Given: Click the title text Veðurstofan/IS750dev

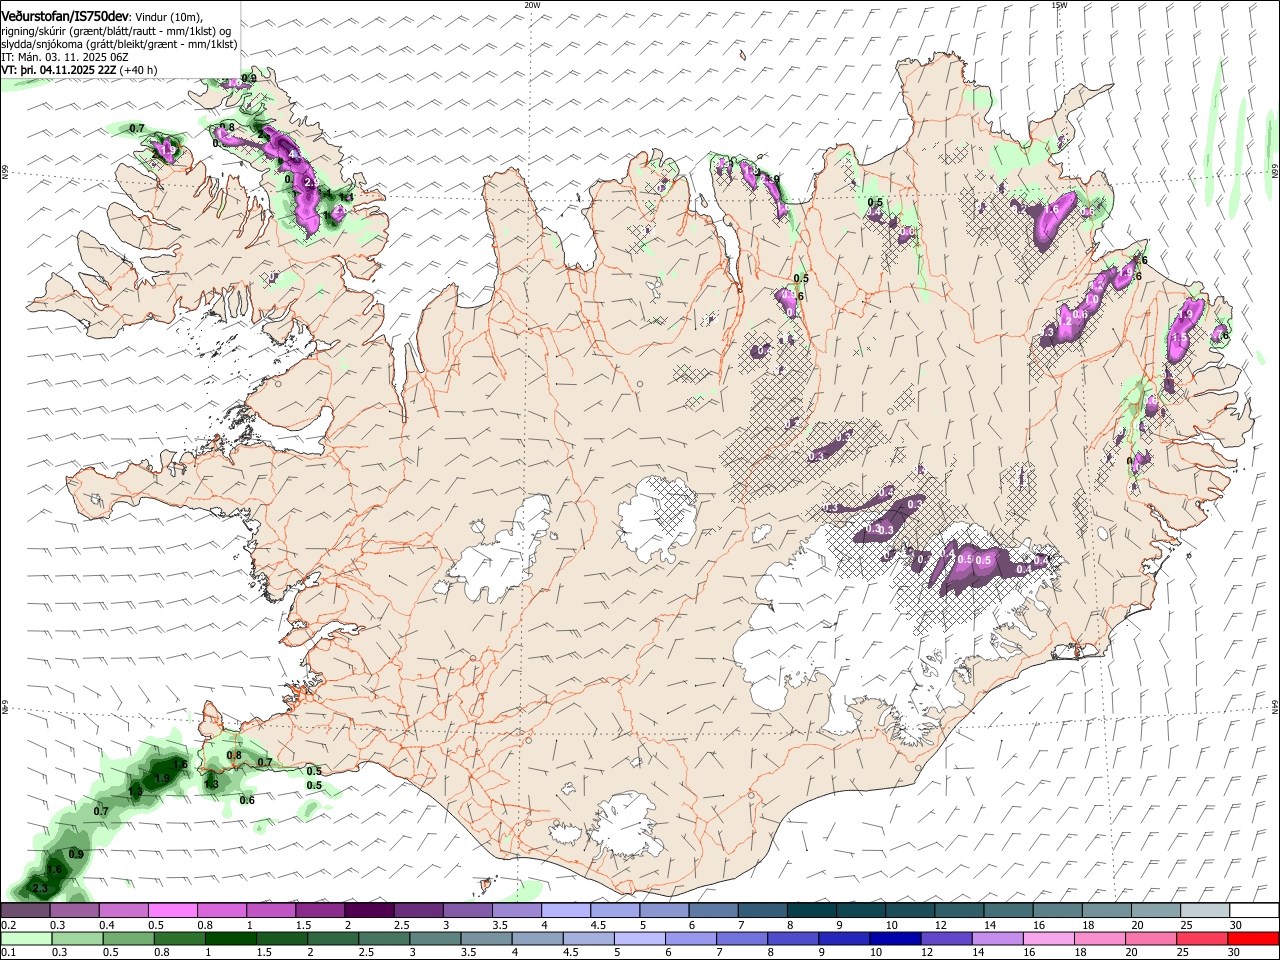Looking at the screenshot, I should pyautogui.click(x=64, y=15).
